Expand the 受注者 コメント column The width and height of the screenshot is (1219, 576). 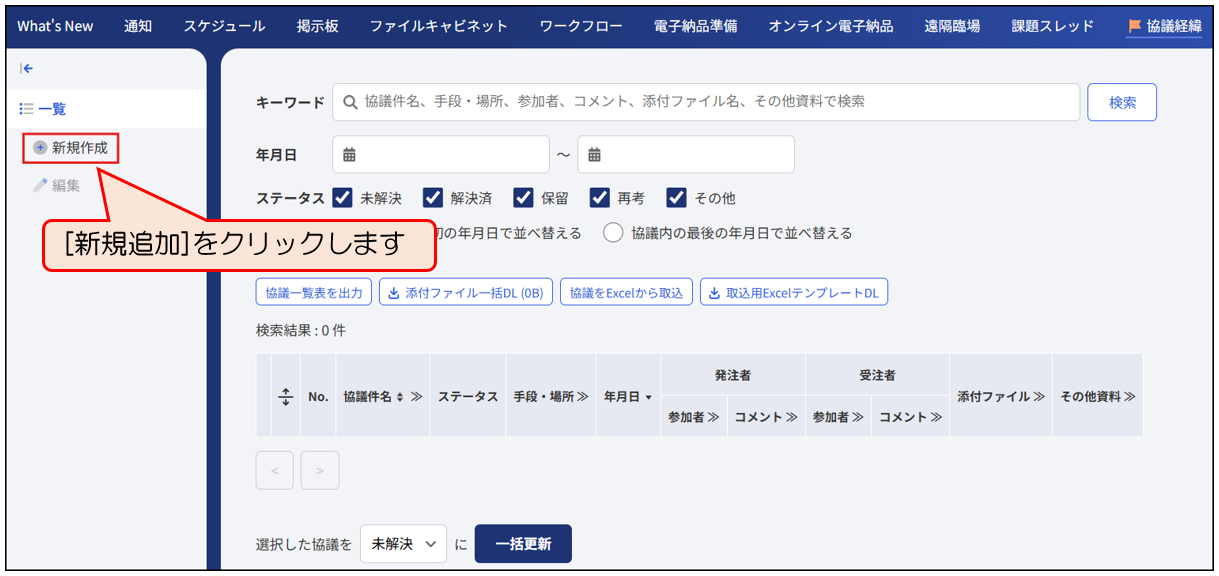pyautogui.click(x=937, y=417)
